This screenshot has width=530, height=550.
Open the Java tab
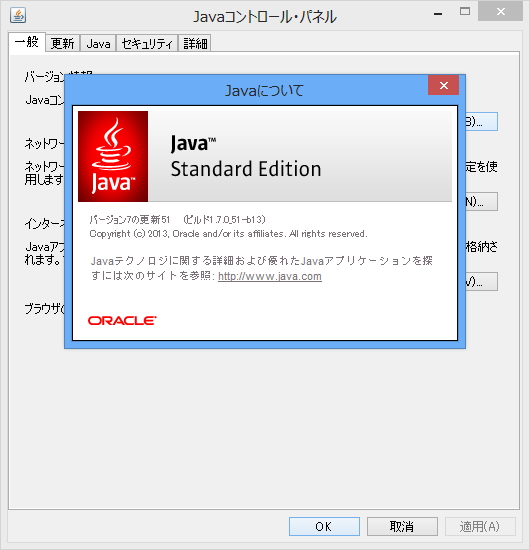point(98,43)
